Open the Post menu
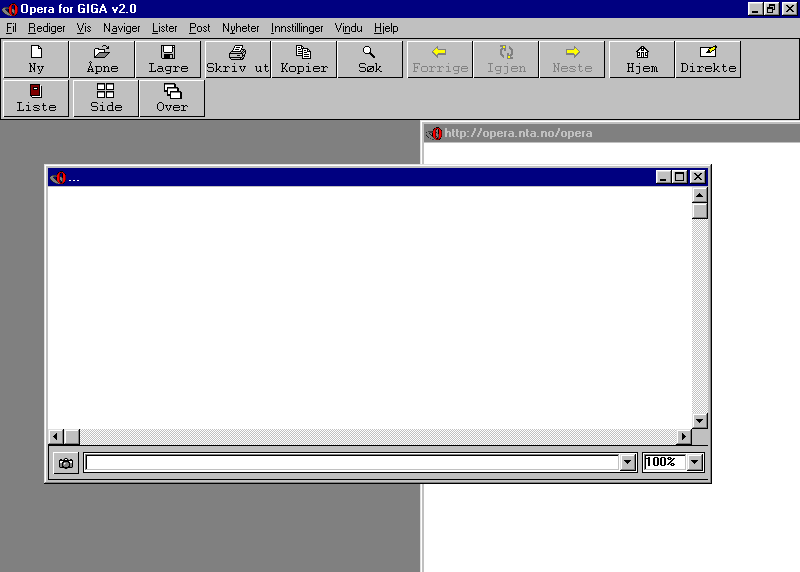The image size is (800, 572). click(199, 28)
